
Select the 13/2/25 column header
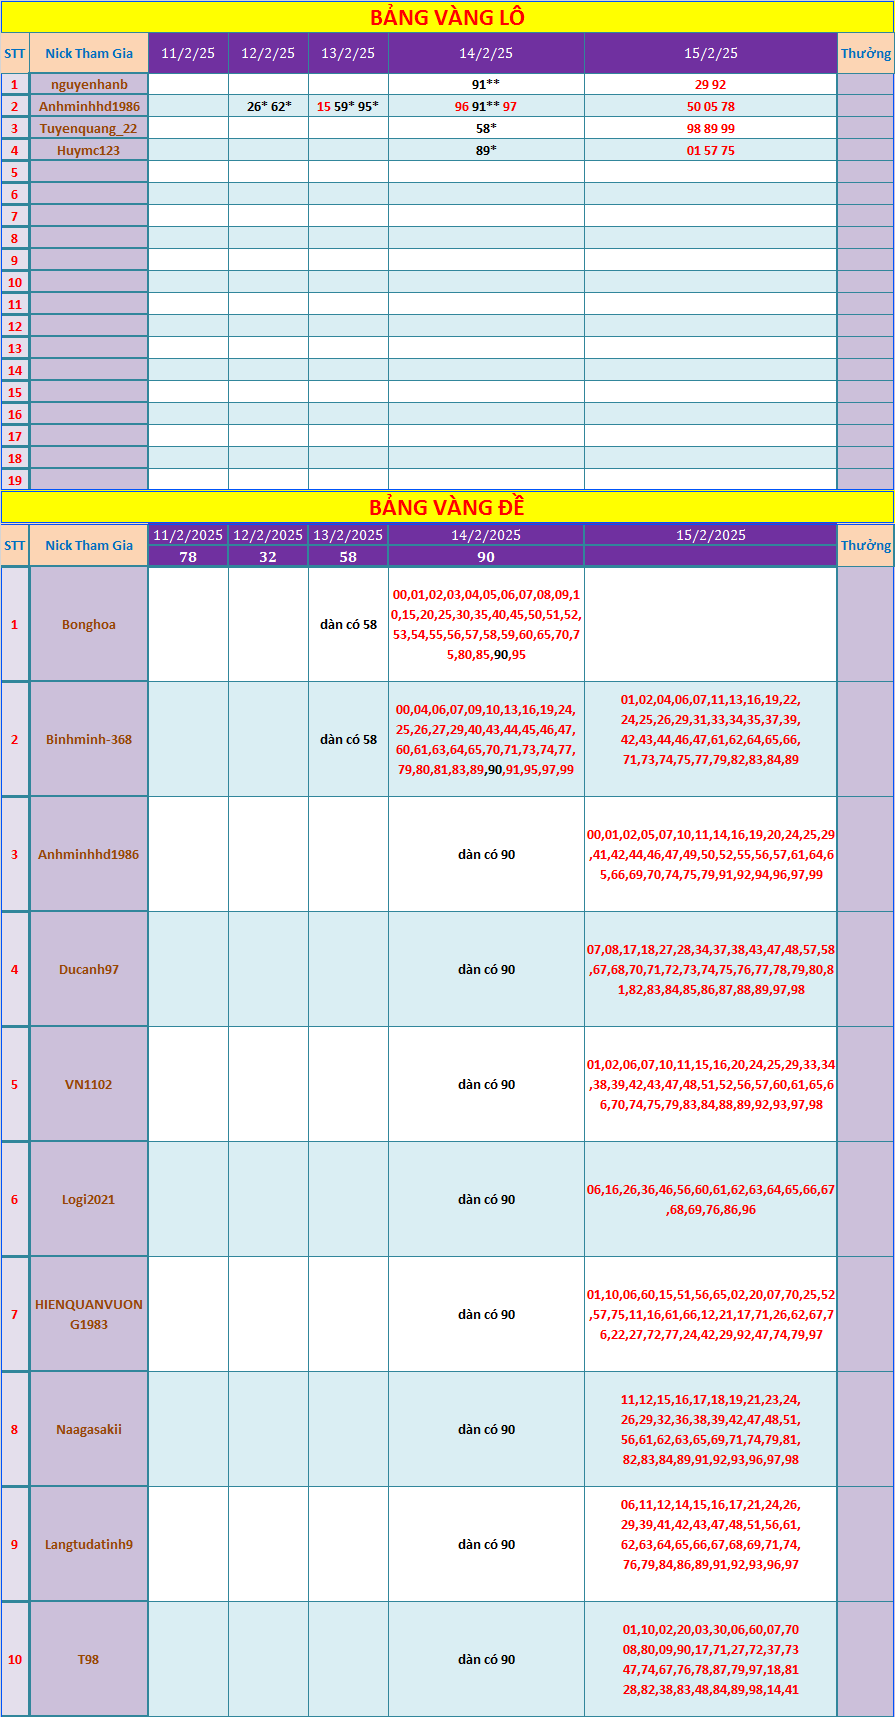point(348,53)
